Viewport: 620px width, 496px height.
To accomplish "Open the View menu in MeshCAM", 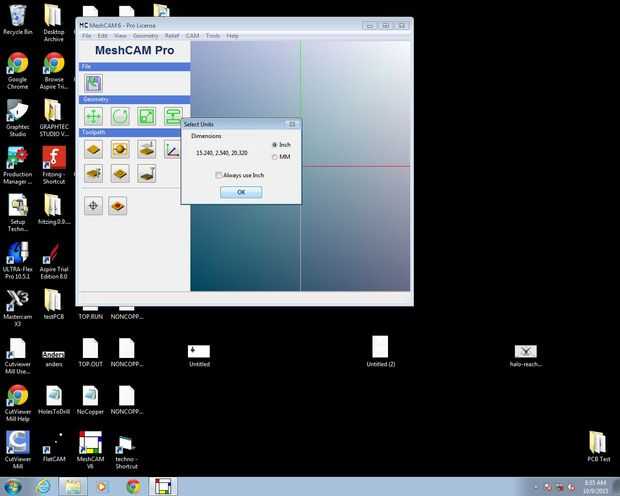I will (120, 36).
